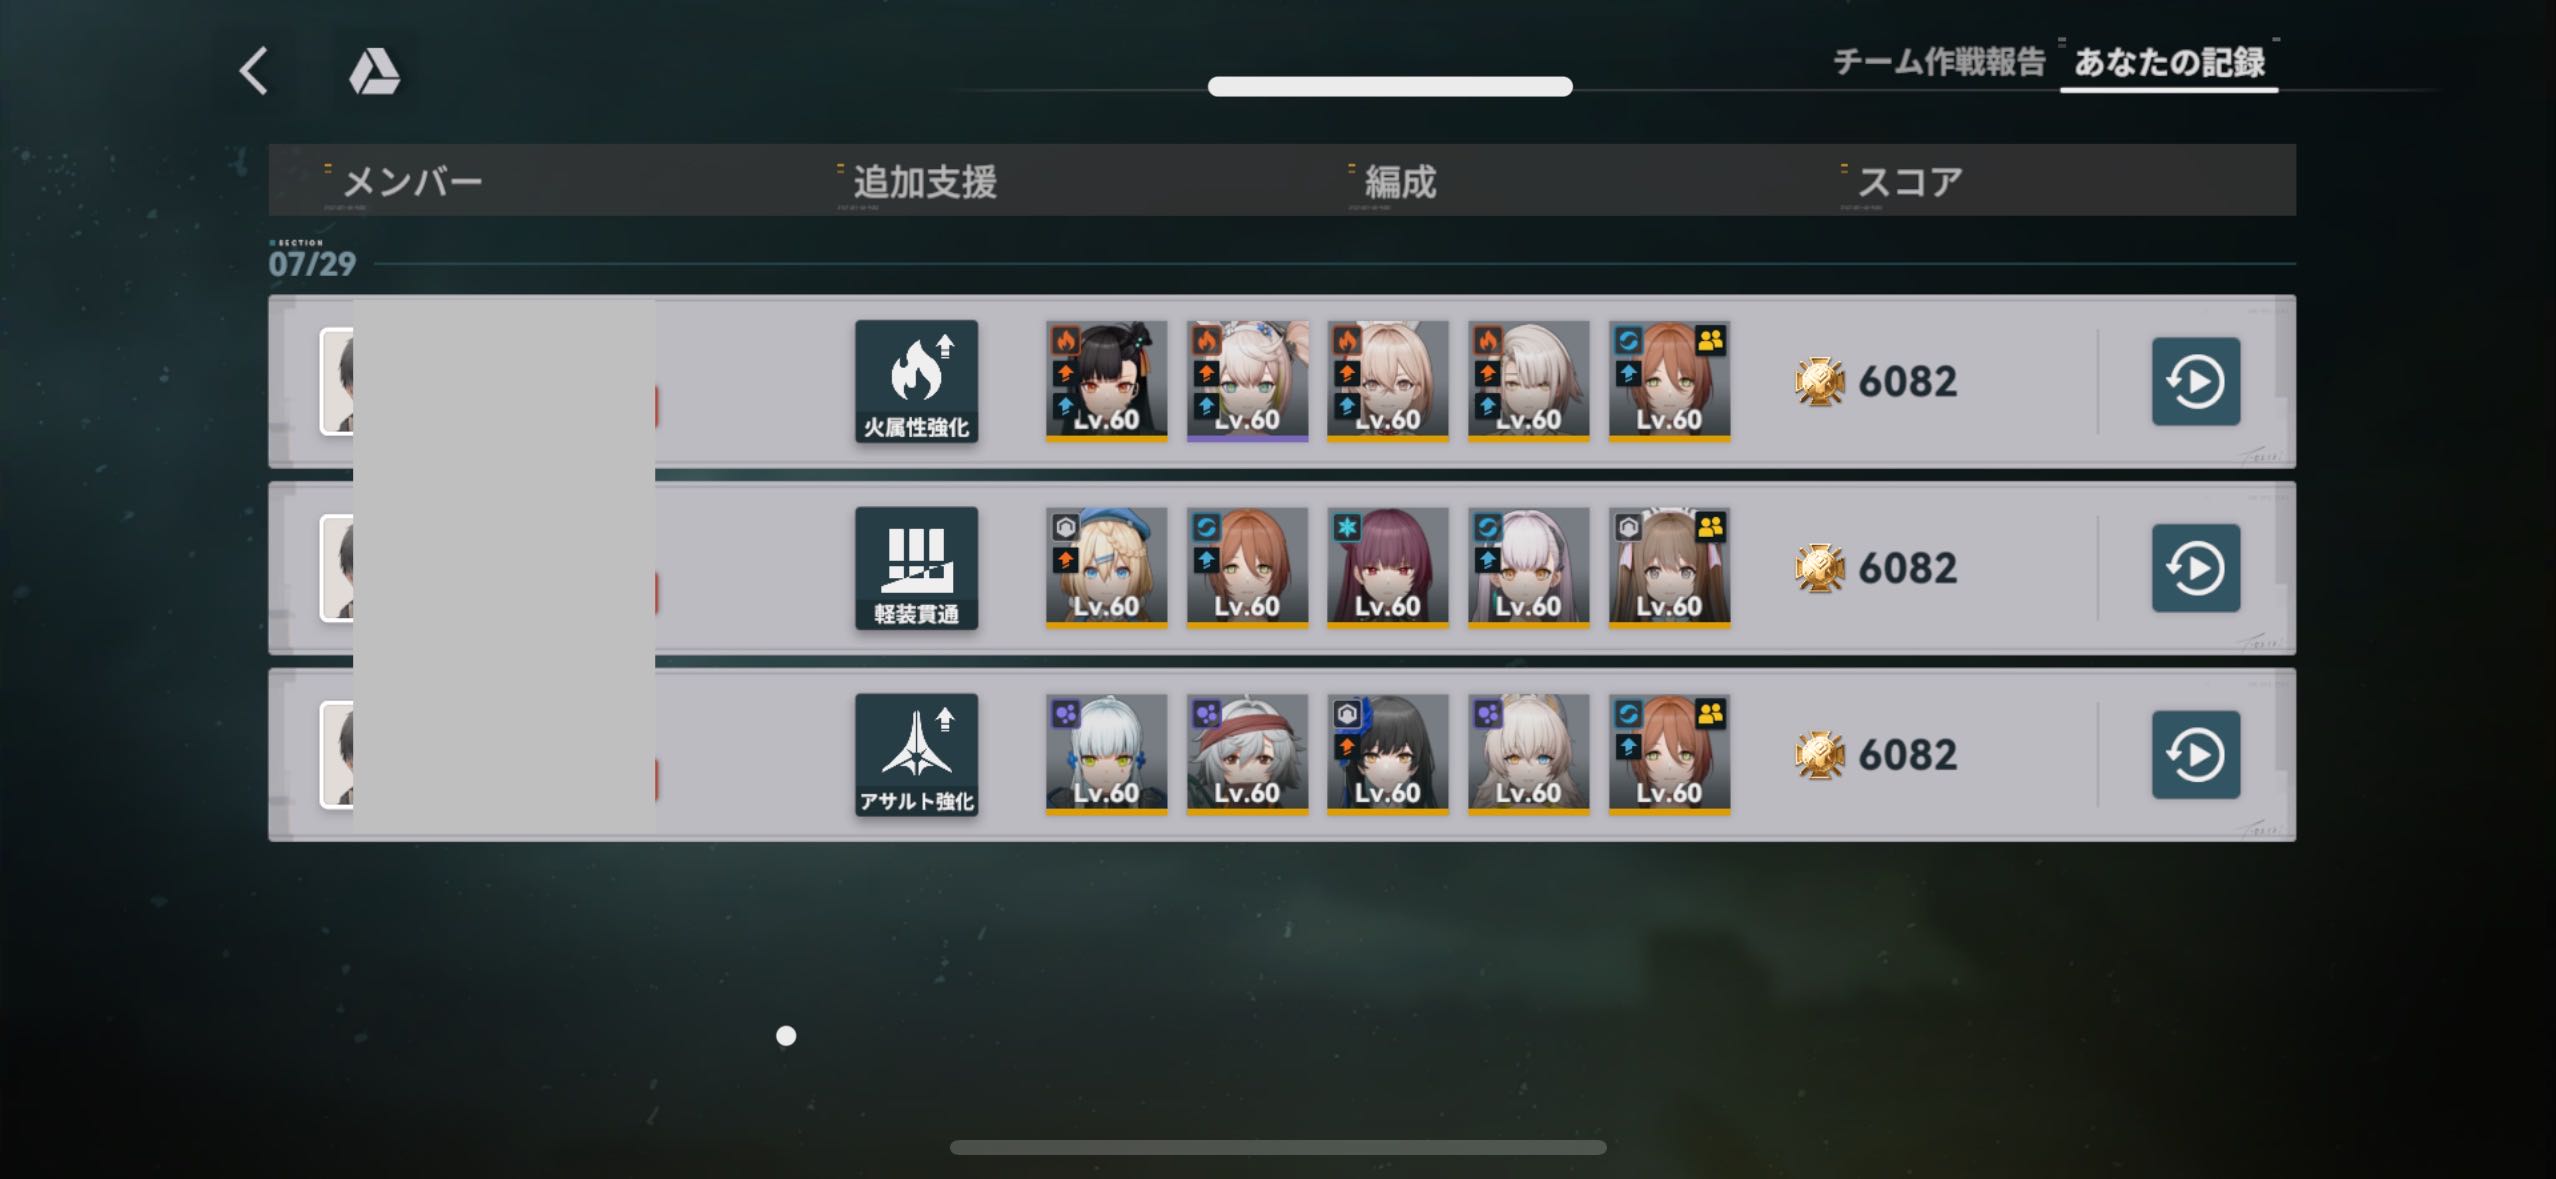Select the あなたの記録 tab
The image size is (2556, 1179).
tap(2169, 62)
